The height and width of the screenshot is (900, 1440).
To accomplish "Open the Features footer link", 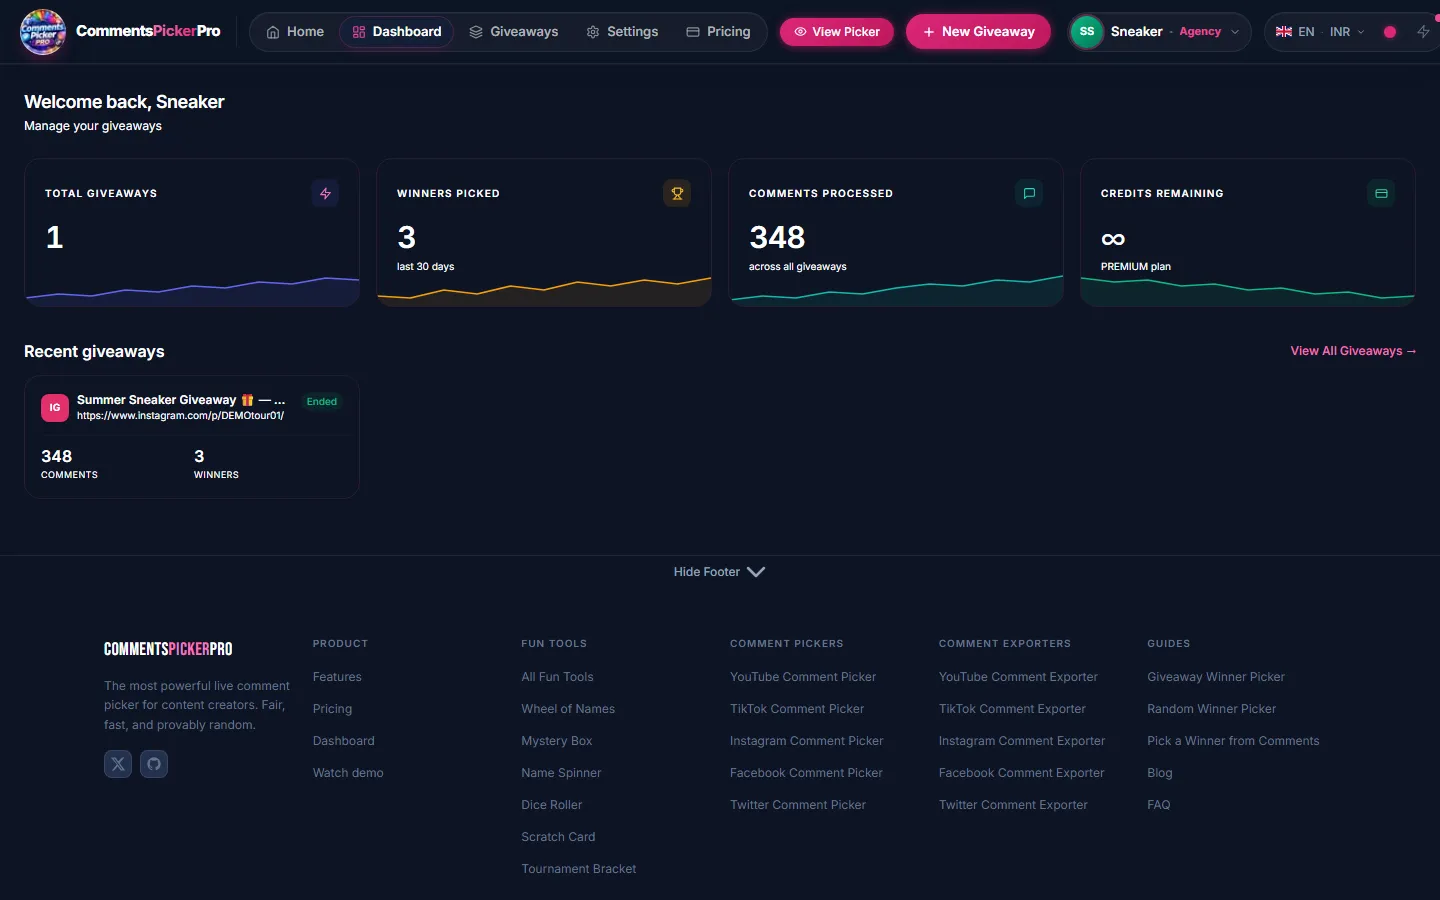I will click(337, 677).
